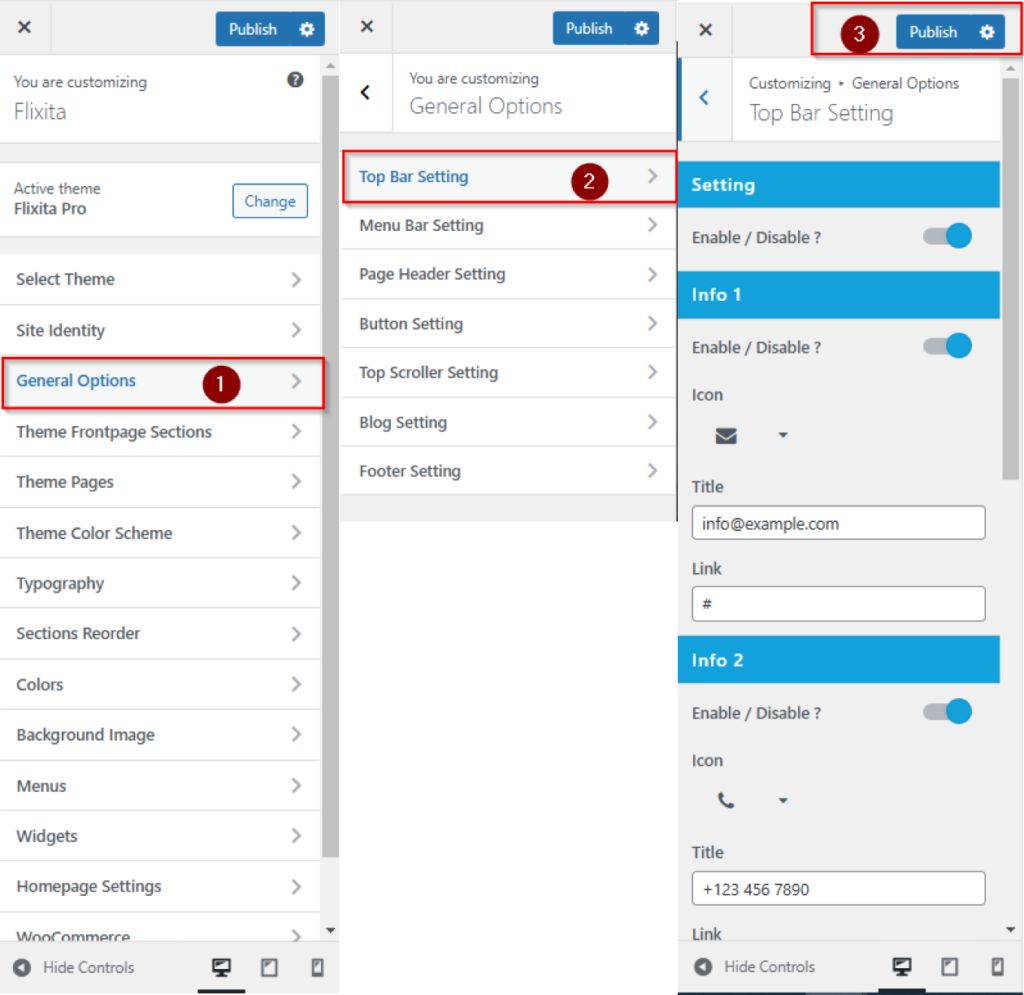Open Menu Bar Setting item
The width and height of the screenshot is (1024, 995).
click(509, 225)
